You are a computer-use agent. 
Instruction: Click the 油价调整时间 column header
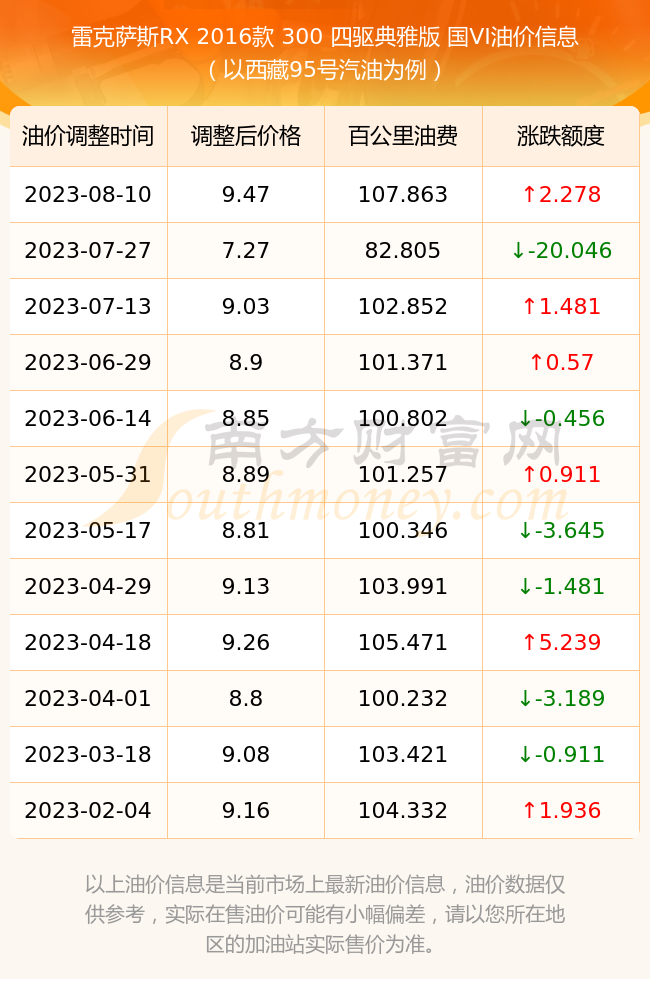[88, 136]
